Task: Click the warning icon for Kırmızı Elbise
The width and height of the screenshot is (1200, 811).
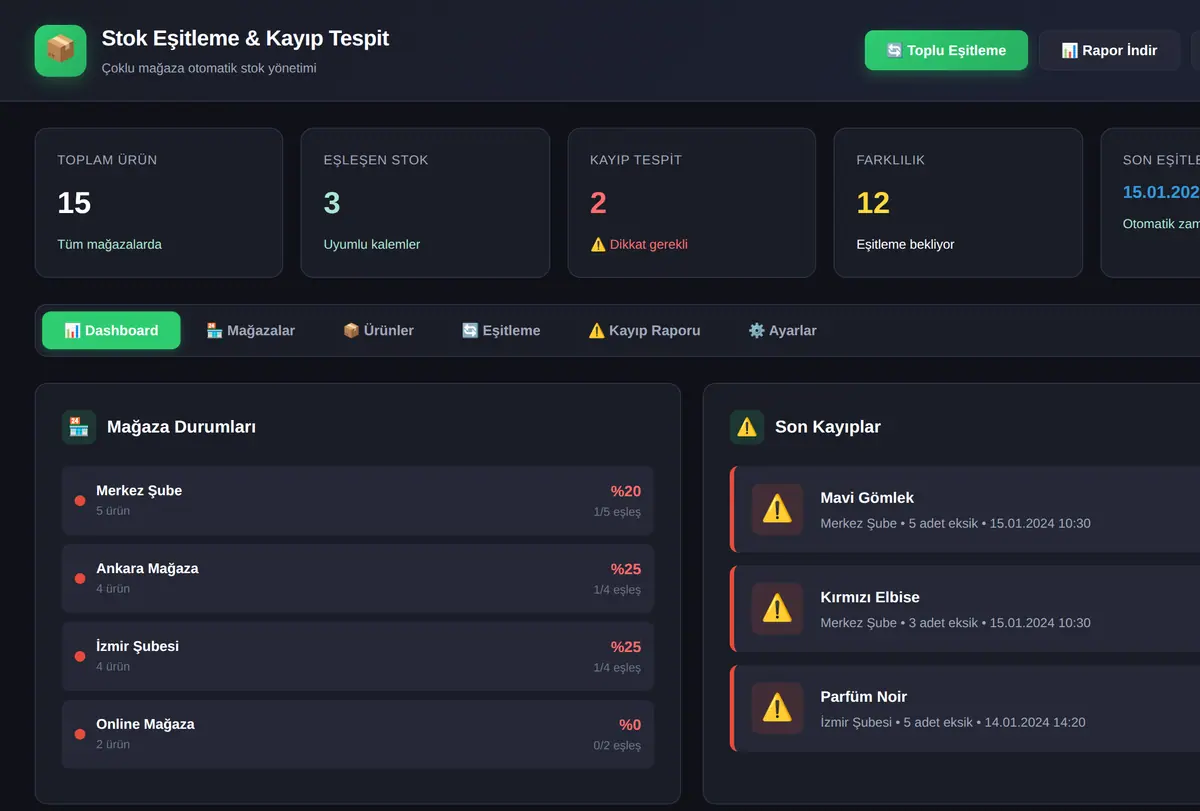Action: point(777,608)
